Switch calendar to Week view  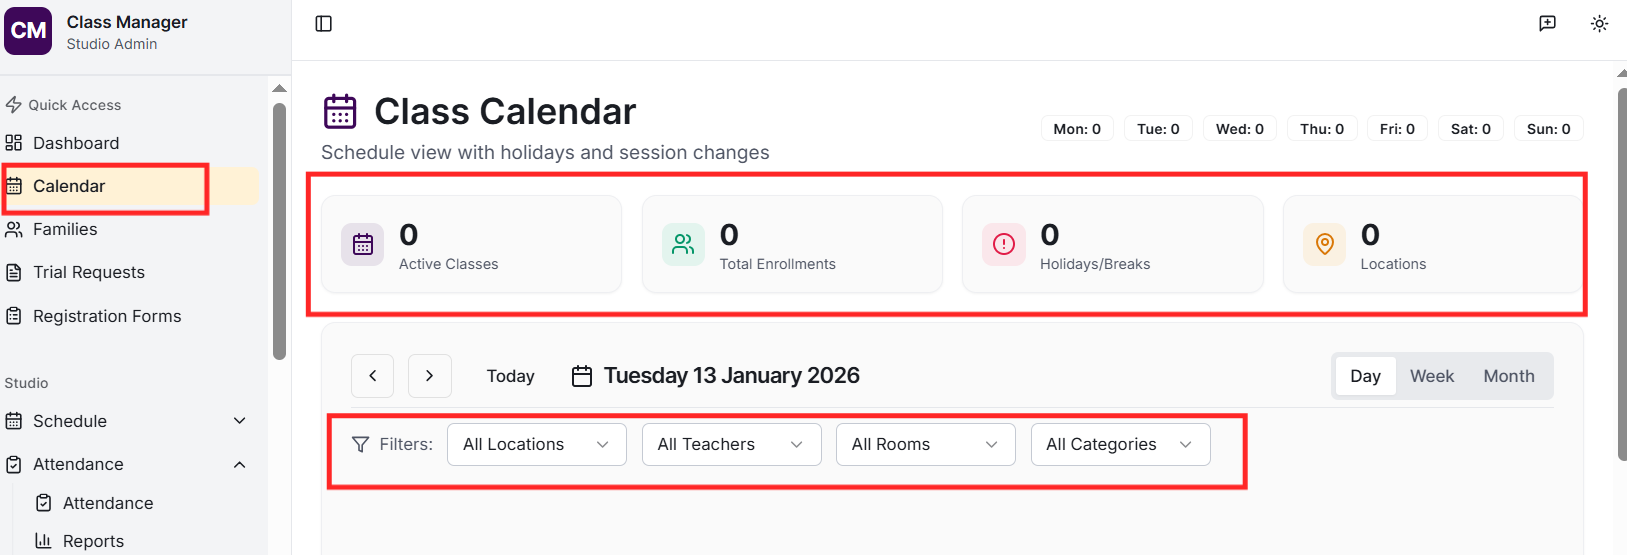(x=1431, y=376)
